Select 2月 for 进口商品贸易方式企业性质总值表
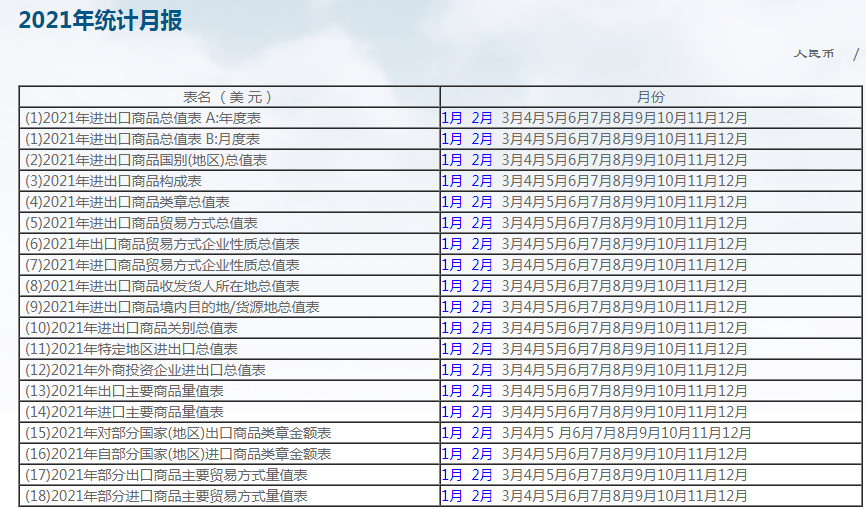Viewport: 866px width, 508px height. (482, 265)
